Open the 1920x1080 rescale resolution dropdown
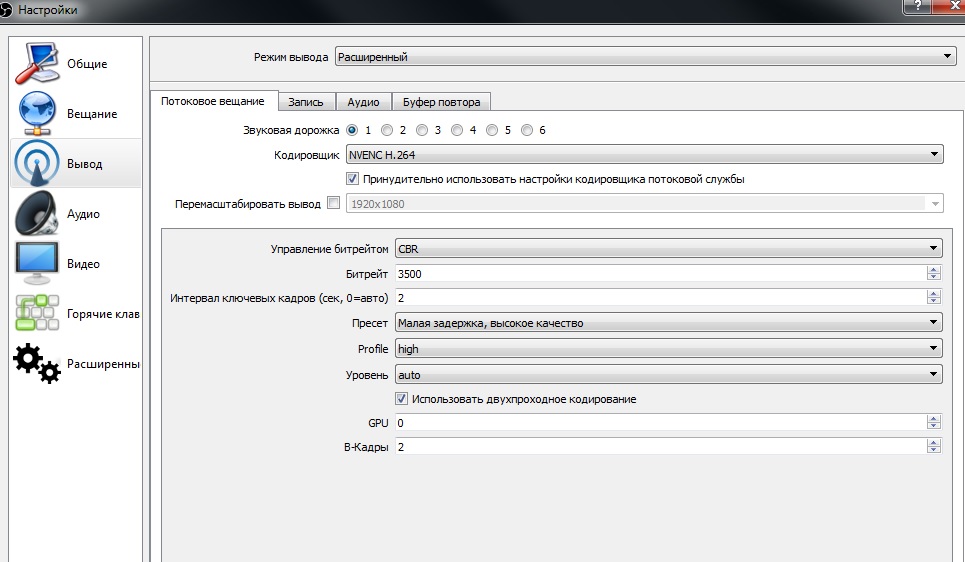The height and width of the screenshot is (562, 965). coord(644,204)
